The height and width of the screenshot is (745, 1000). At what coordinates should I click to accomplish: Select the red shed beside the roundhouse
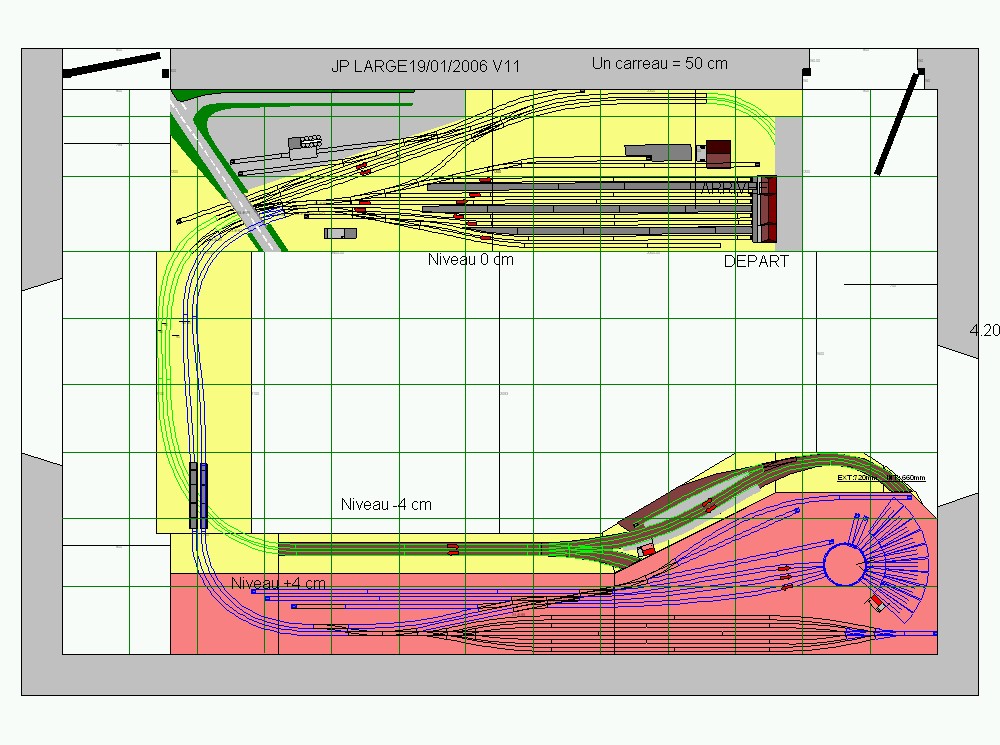point(876,602)
